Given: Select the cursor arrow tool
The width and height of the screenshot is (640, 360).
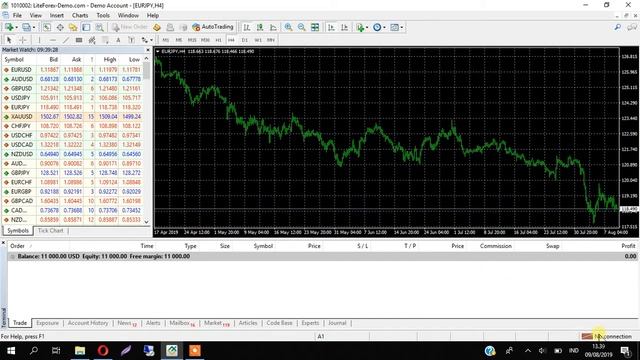Looking at the screenshot, I should [x=9, y=40].
